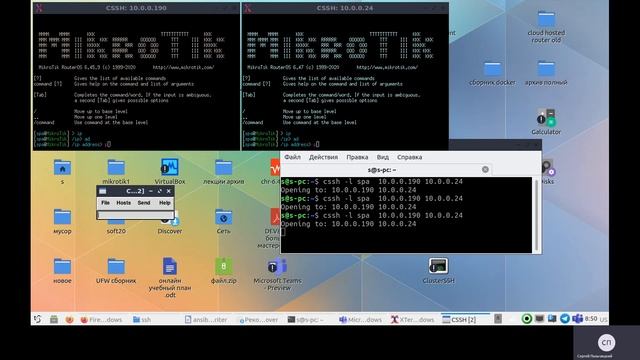Click the terminal window vertical scrollbar
Viewport: 640px width, 360px height.
point(536,216)
